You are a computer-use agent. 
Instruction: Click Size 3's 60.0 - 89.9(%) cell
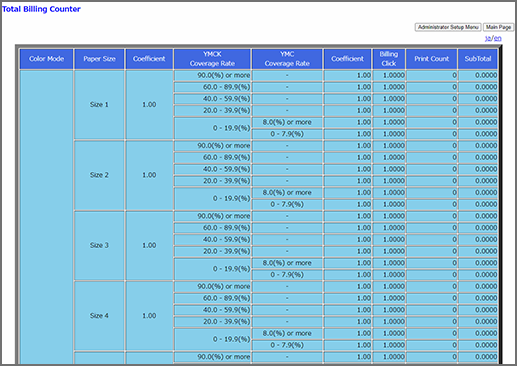tap(212, 228)
